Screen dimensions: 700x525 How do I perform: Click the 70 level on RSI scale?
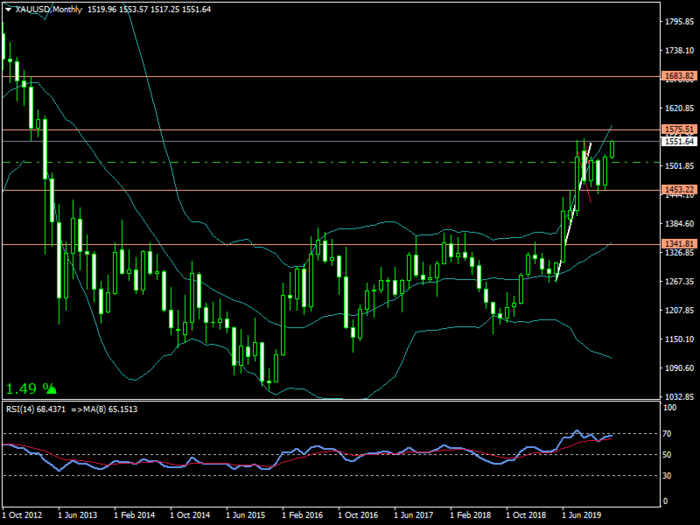point(668,433)
